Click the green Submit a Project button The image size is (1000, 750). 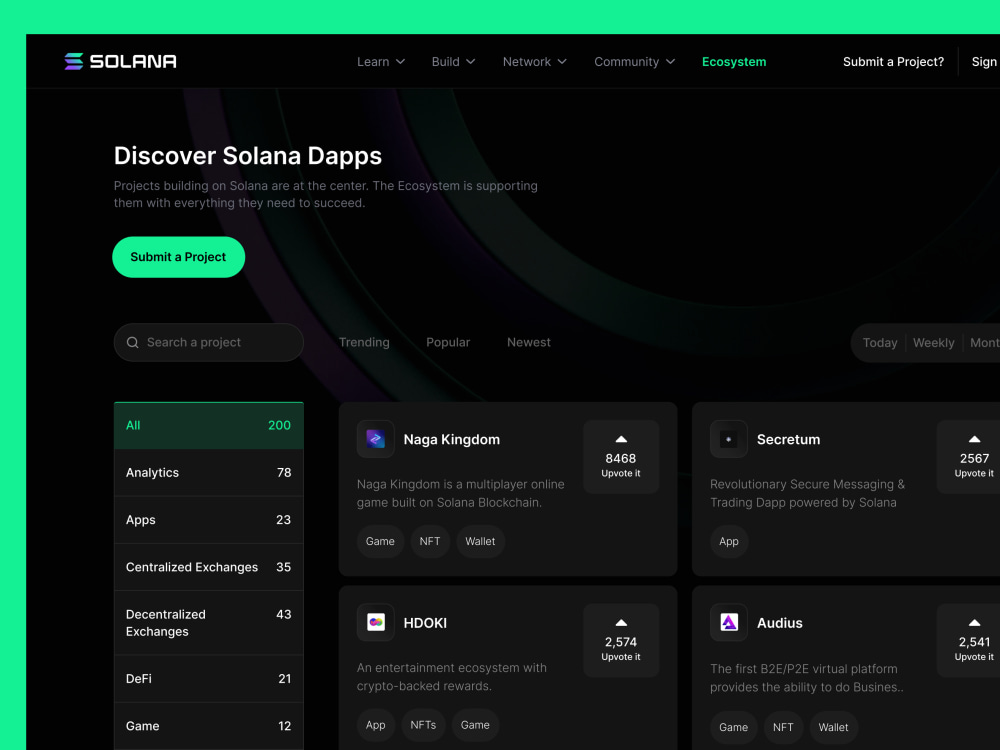[x=179, y=257]
